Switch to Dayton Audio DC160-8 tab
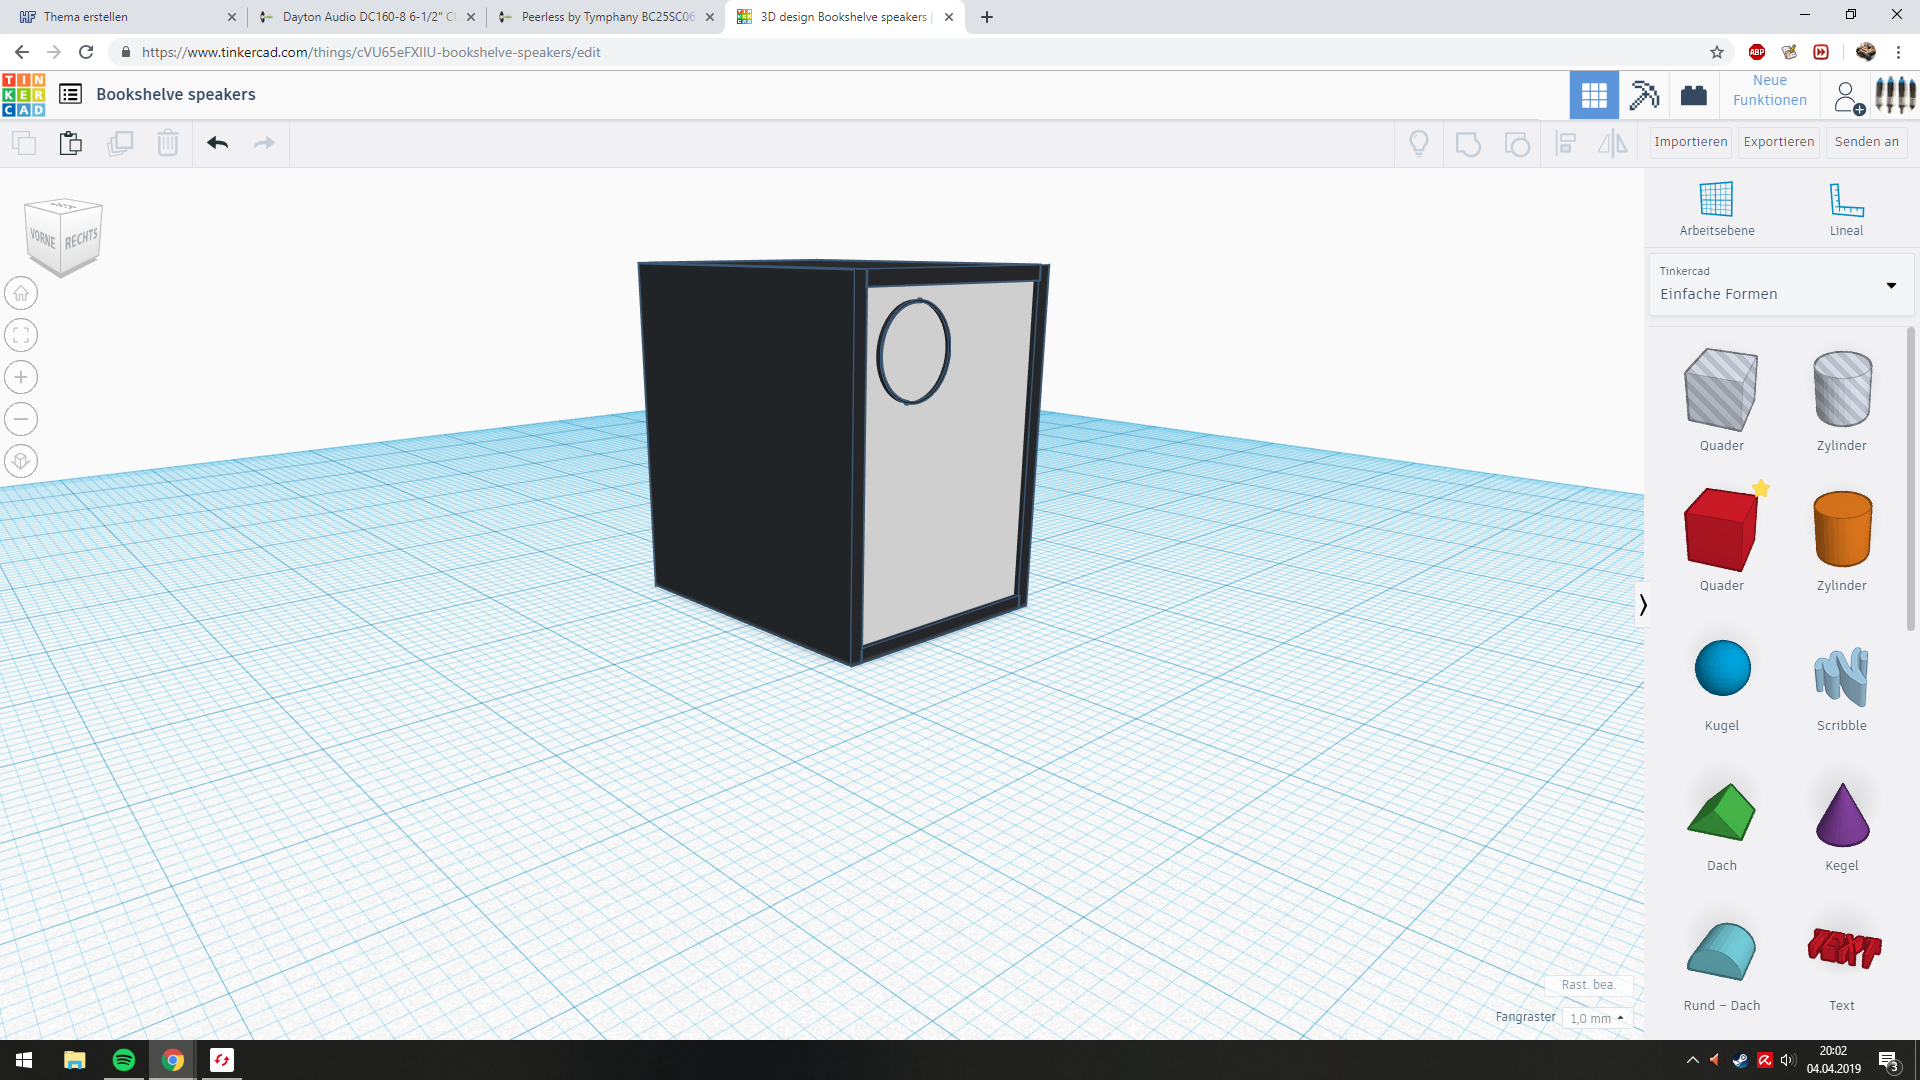Viewport: 1920px width, 1080px height. click(x=368, y=17)
